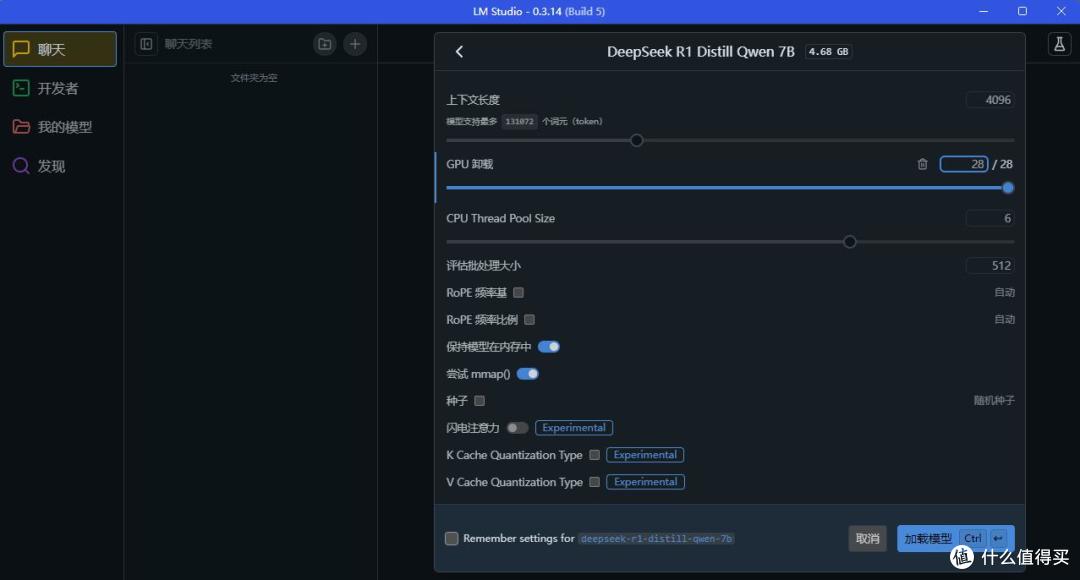Click the CPU Thread Pool Size slider handle

point(850,242)
